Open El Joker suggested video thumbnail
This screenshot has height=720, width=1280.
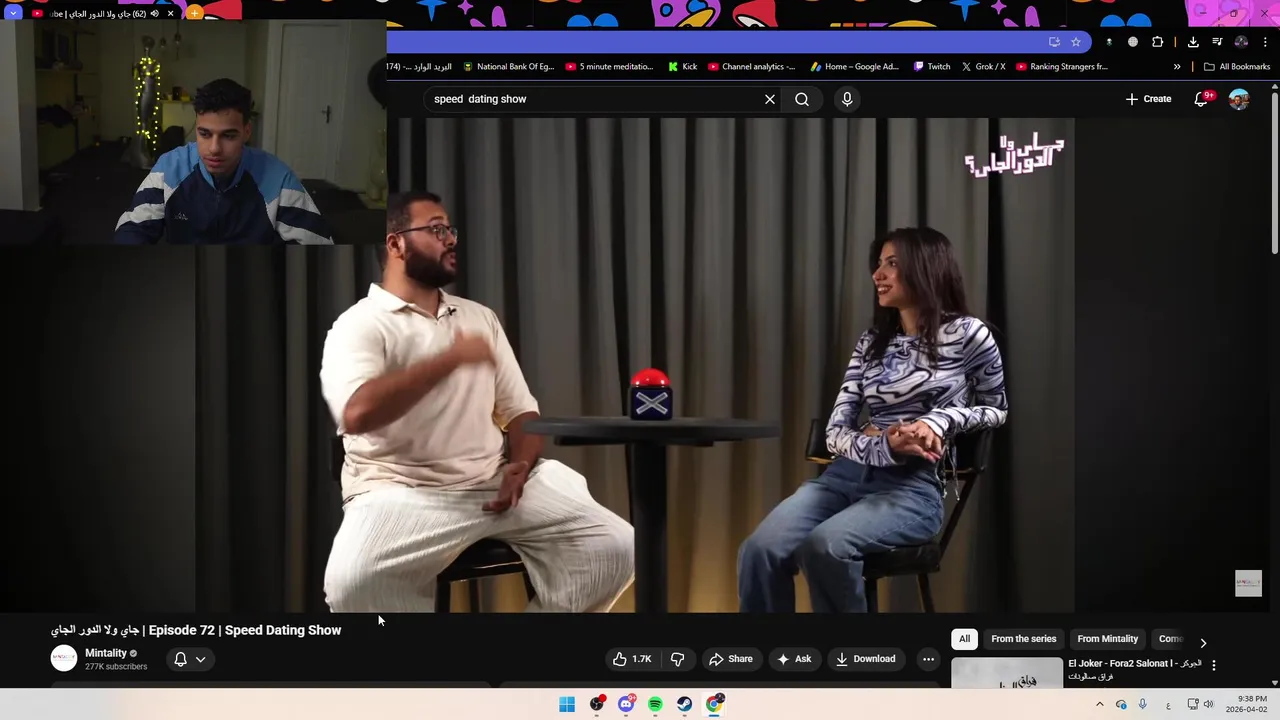[1007, 673]
